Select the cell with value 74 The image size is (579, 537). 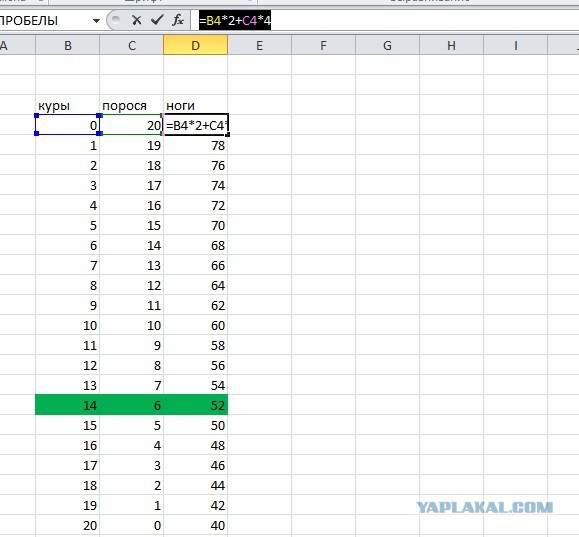click(196, 185)
